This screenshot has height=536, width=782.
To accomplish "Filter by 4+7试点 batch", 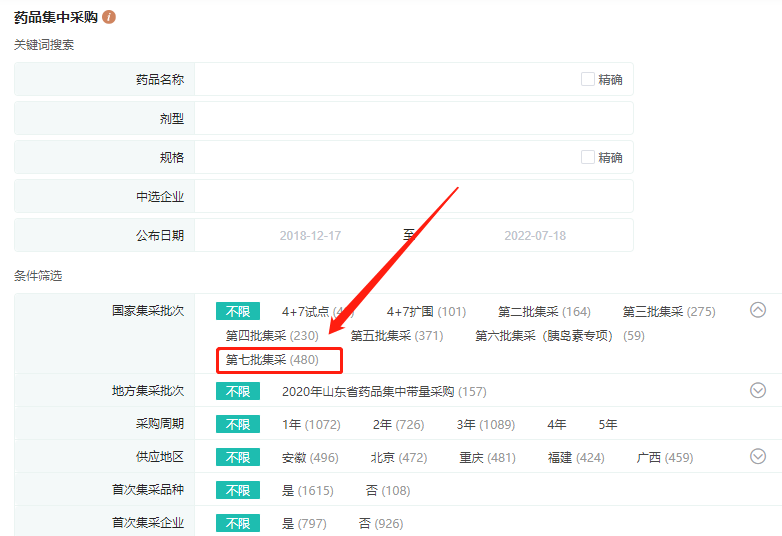I will pyautogui.click(x=318, y=312).
